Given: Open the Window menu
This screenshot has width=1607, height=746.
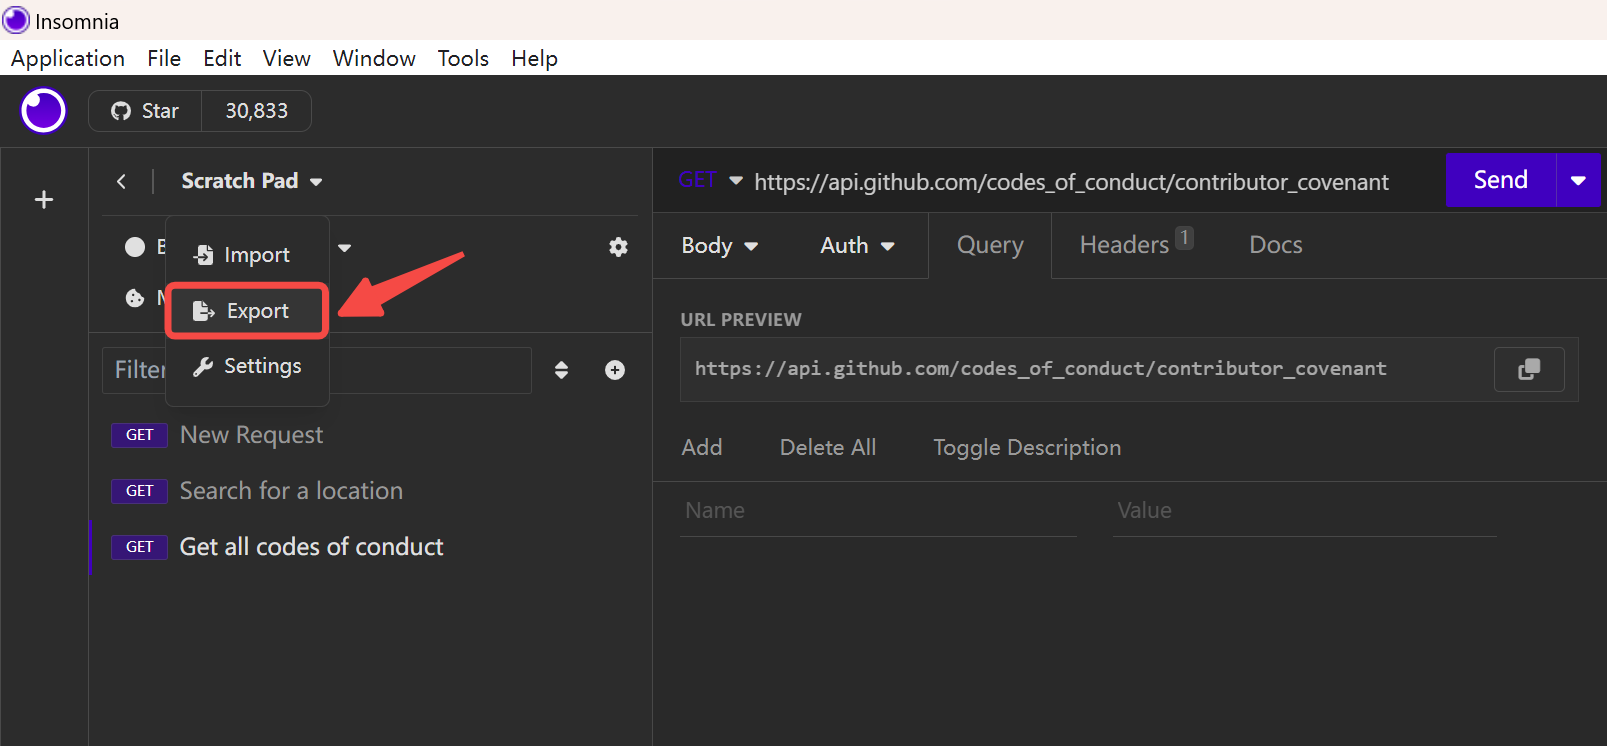Looking at the screenshot, I should click(x=374, y=58).
